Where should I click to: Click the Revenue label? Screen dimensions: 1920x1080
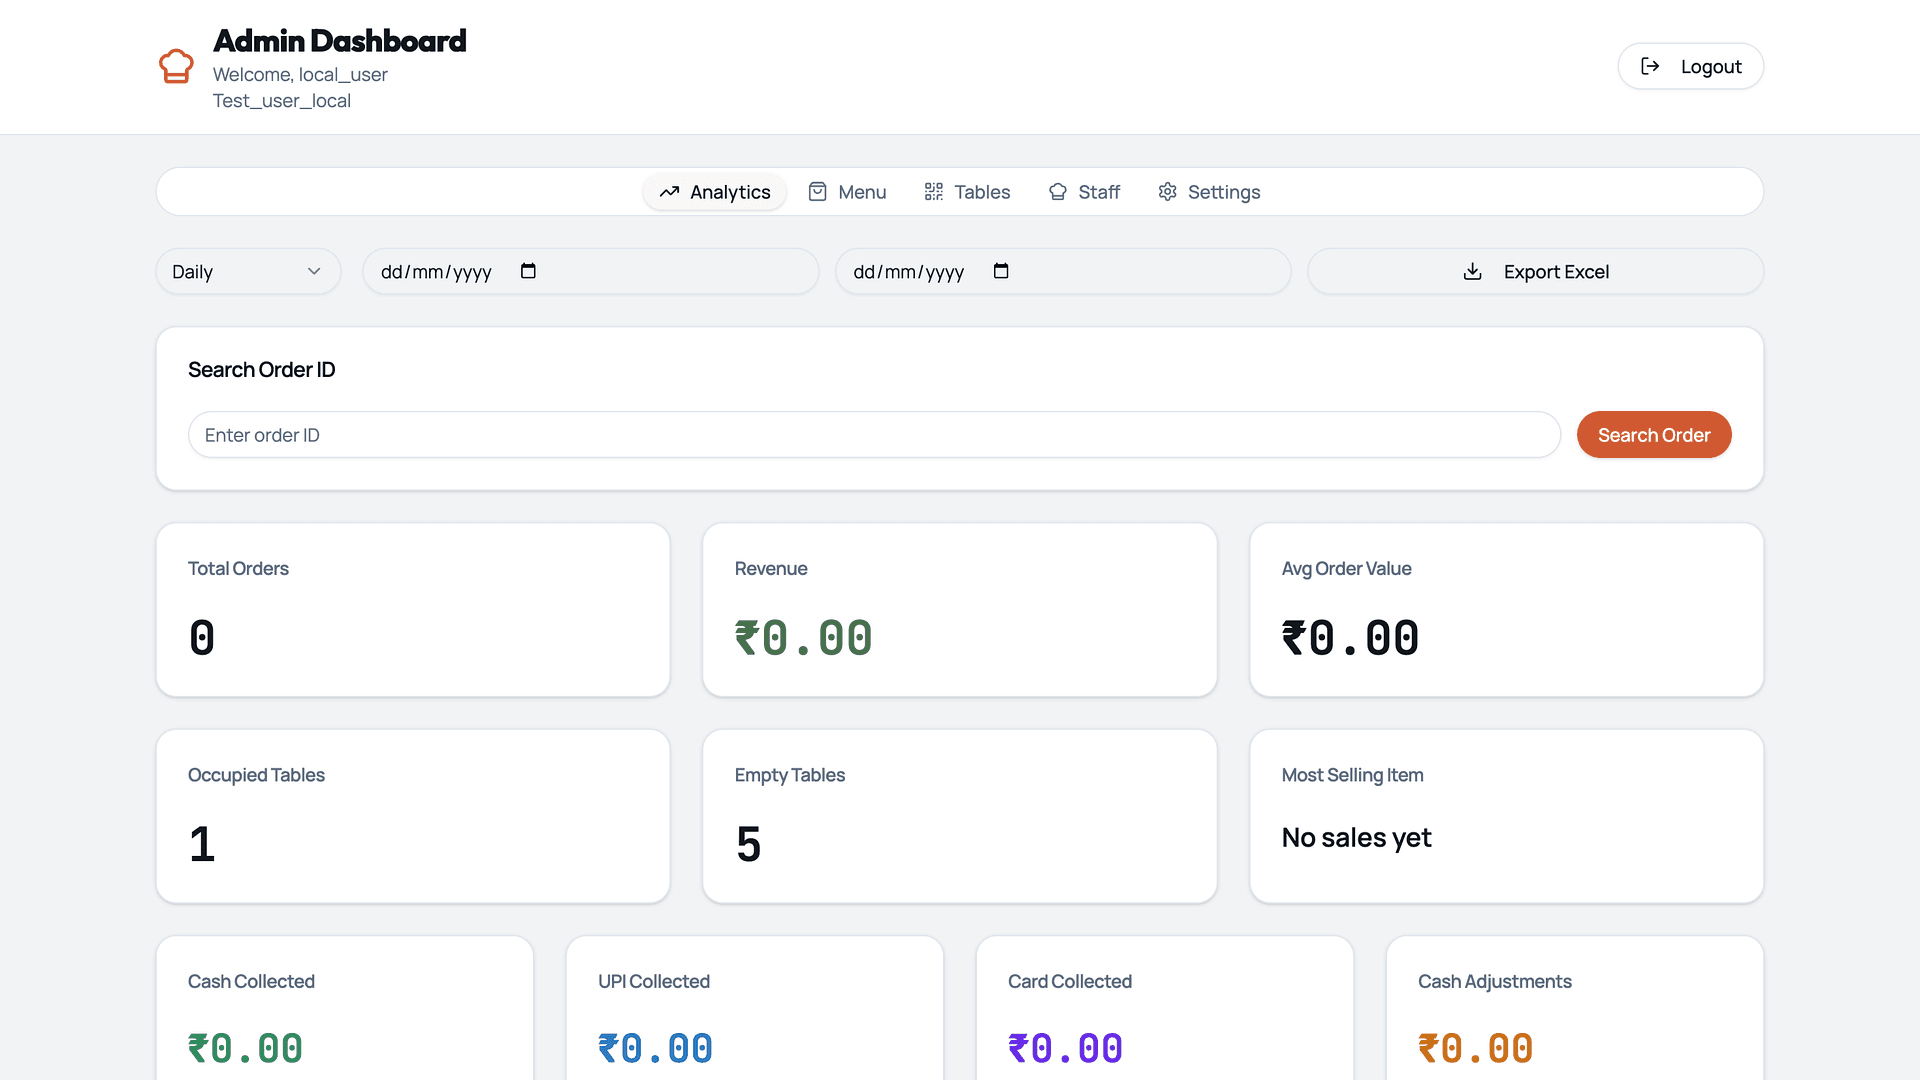click(x=771, y=569)
